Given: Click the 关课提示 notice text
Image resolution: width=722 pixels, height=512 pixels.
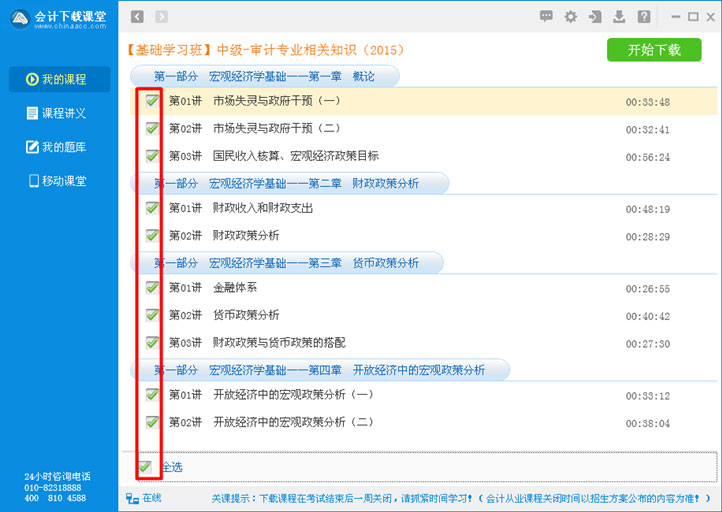Looking at the screenshot, I should pos(461,498).
